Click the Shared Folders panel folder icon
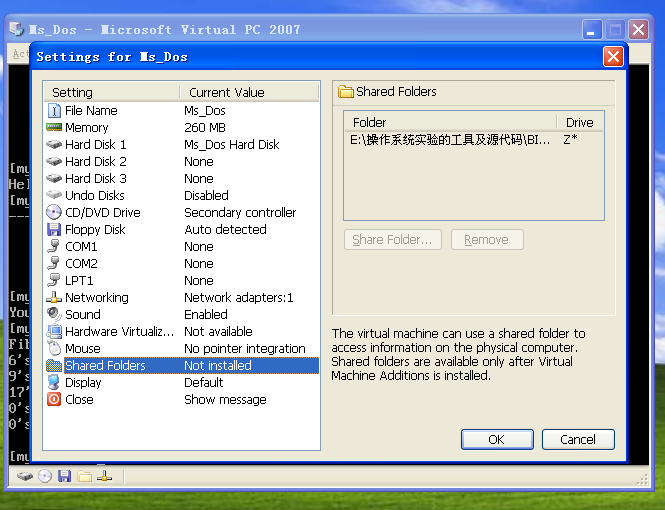The height and width of the screenshot is (510, 665). point(346,92)
